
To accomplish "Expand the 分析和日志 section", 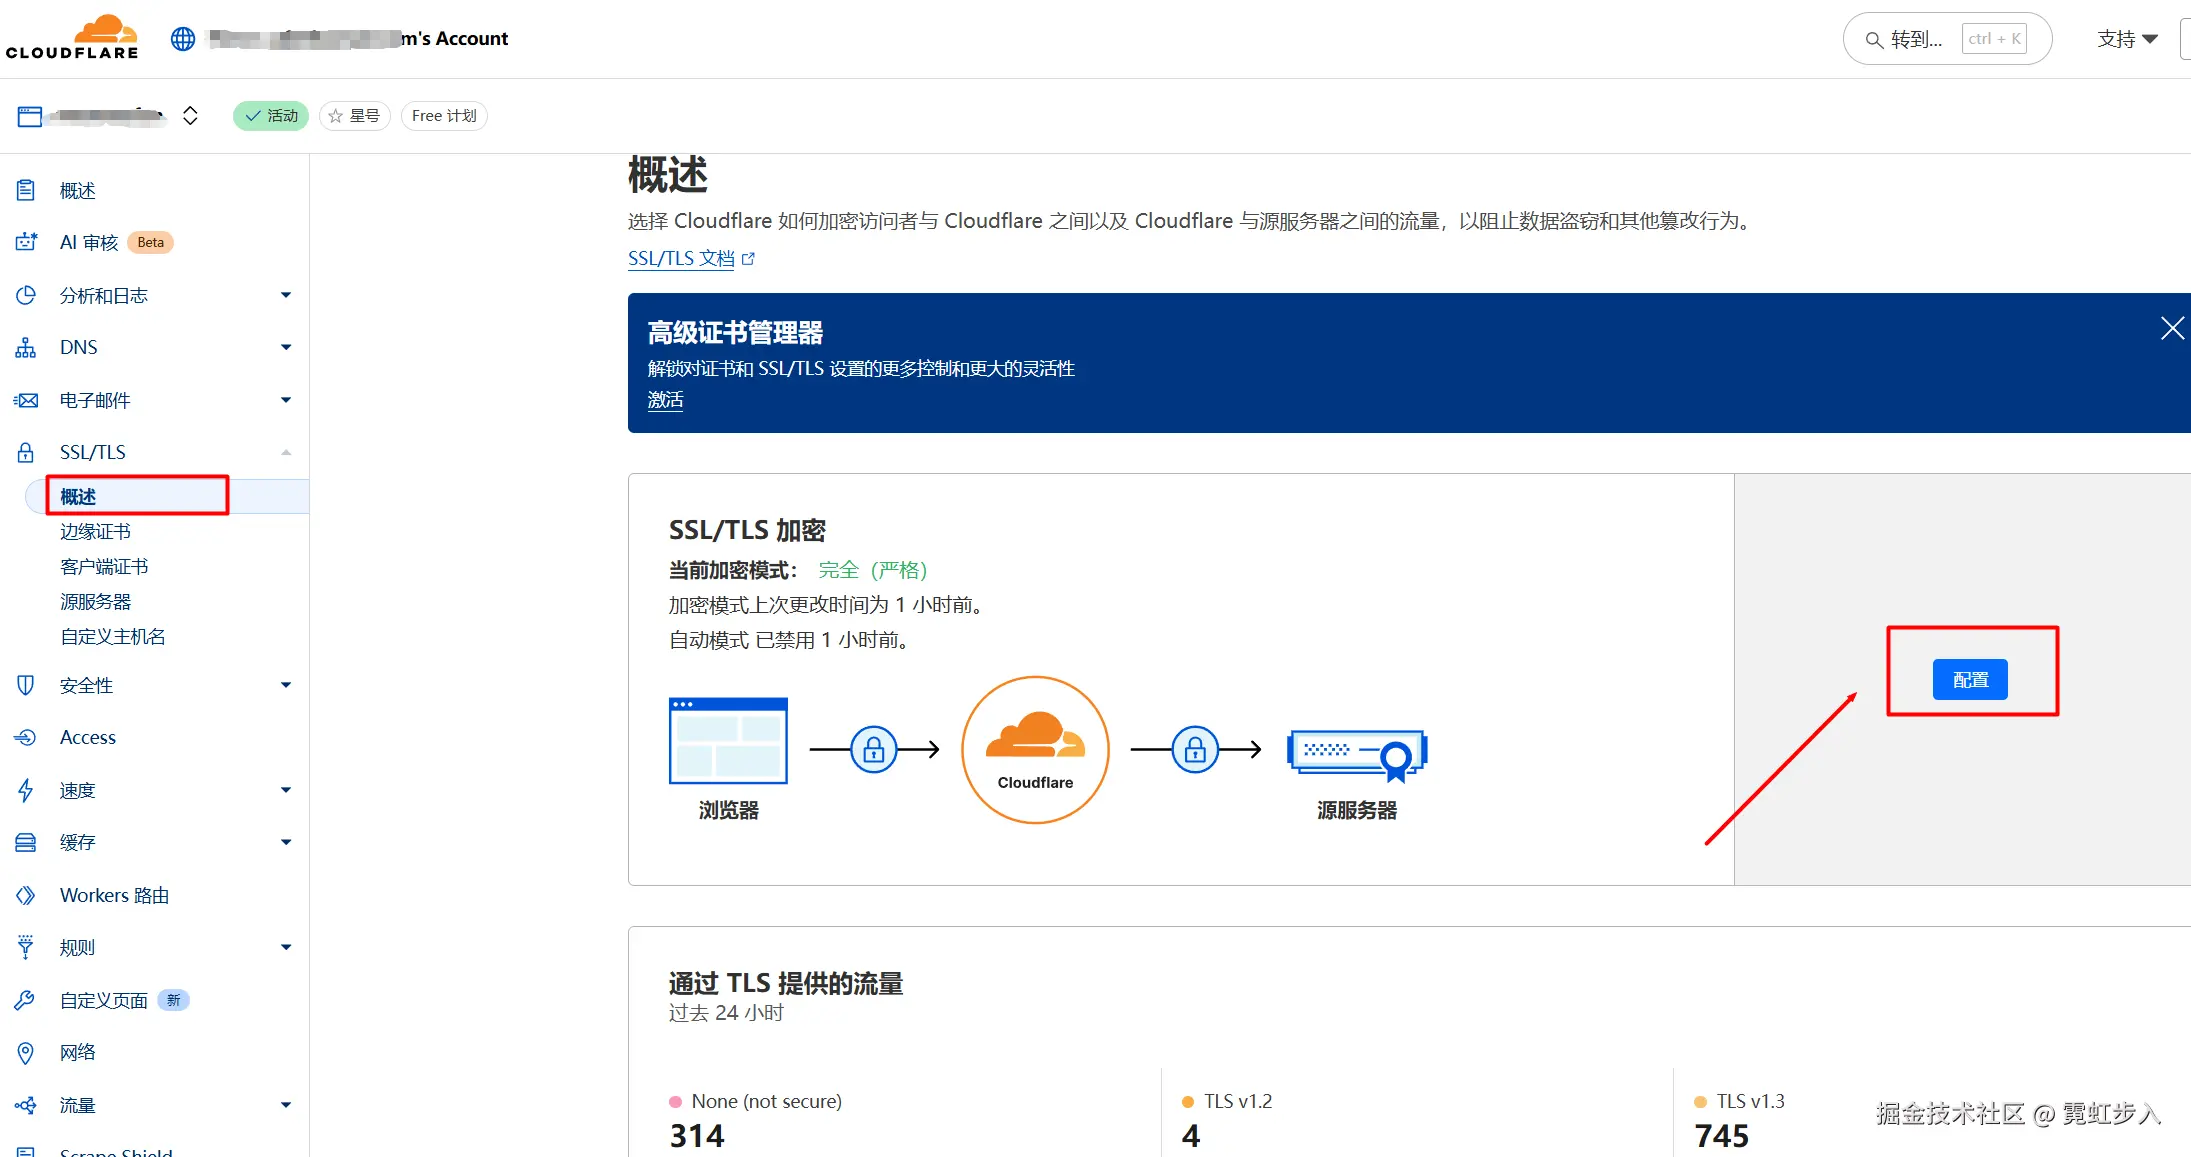I will coord(286,295).
